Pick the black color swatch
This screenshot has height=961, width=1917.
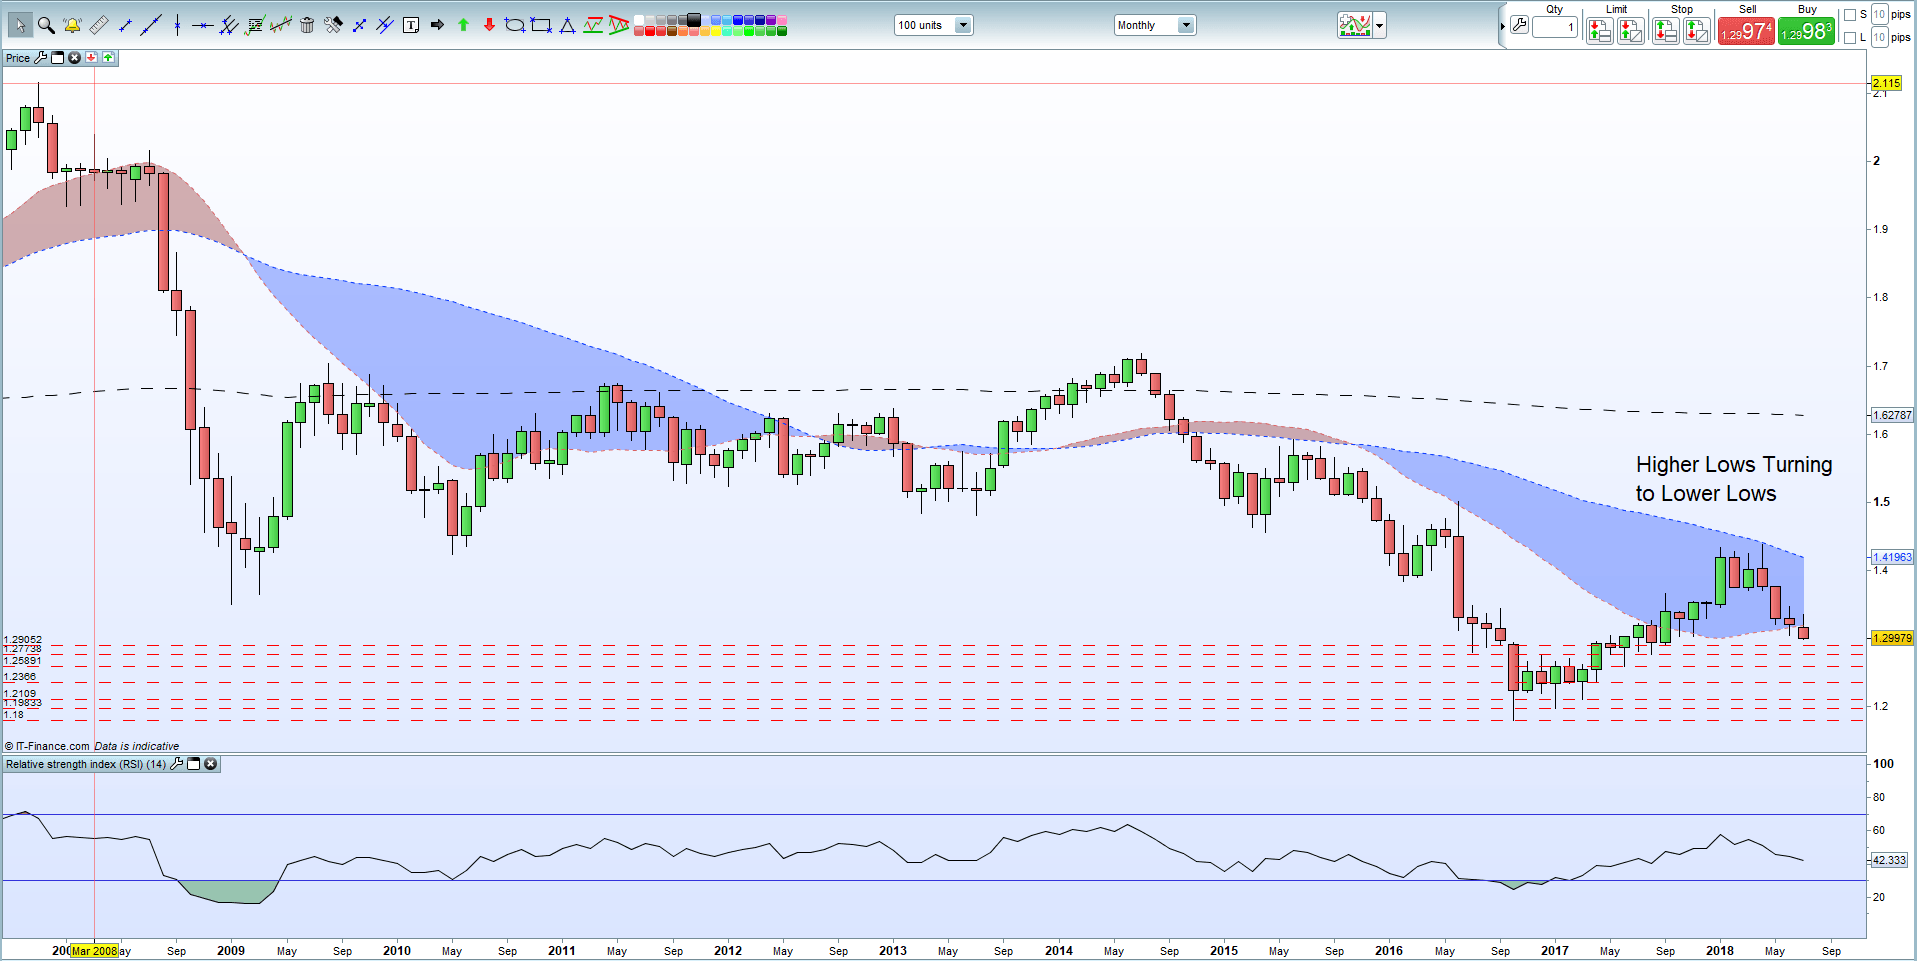click(x=693, y=19)
